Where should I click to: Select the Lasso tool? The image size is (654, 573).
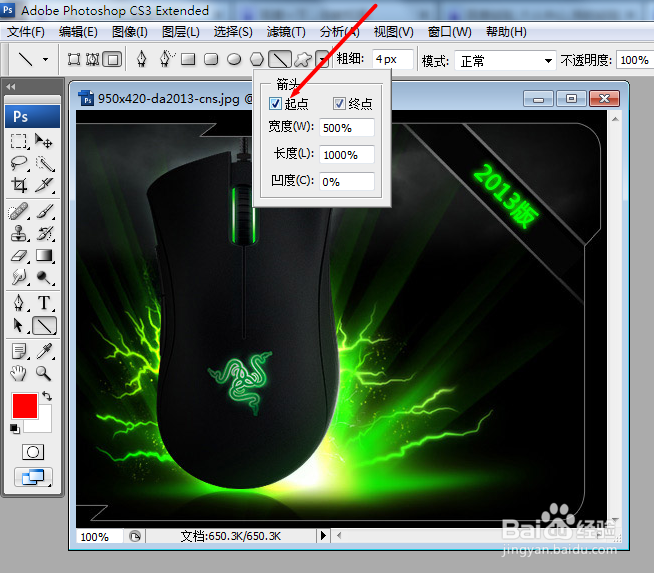coord(19,163)
